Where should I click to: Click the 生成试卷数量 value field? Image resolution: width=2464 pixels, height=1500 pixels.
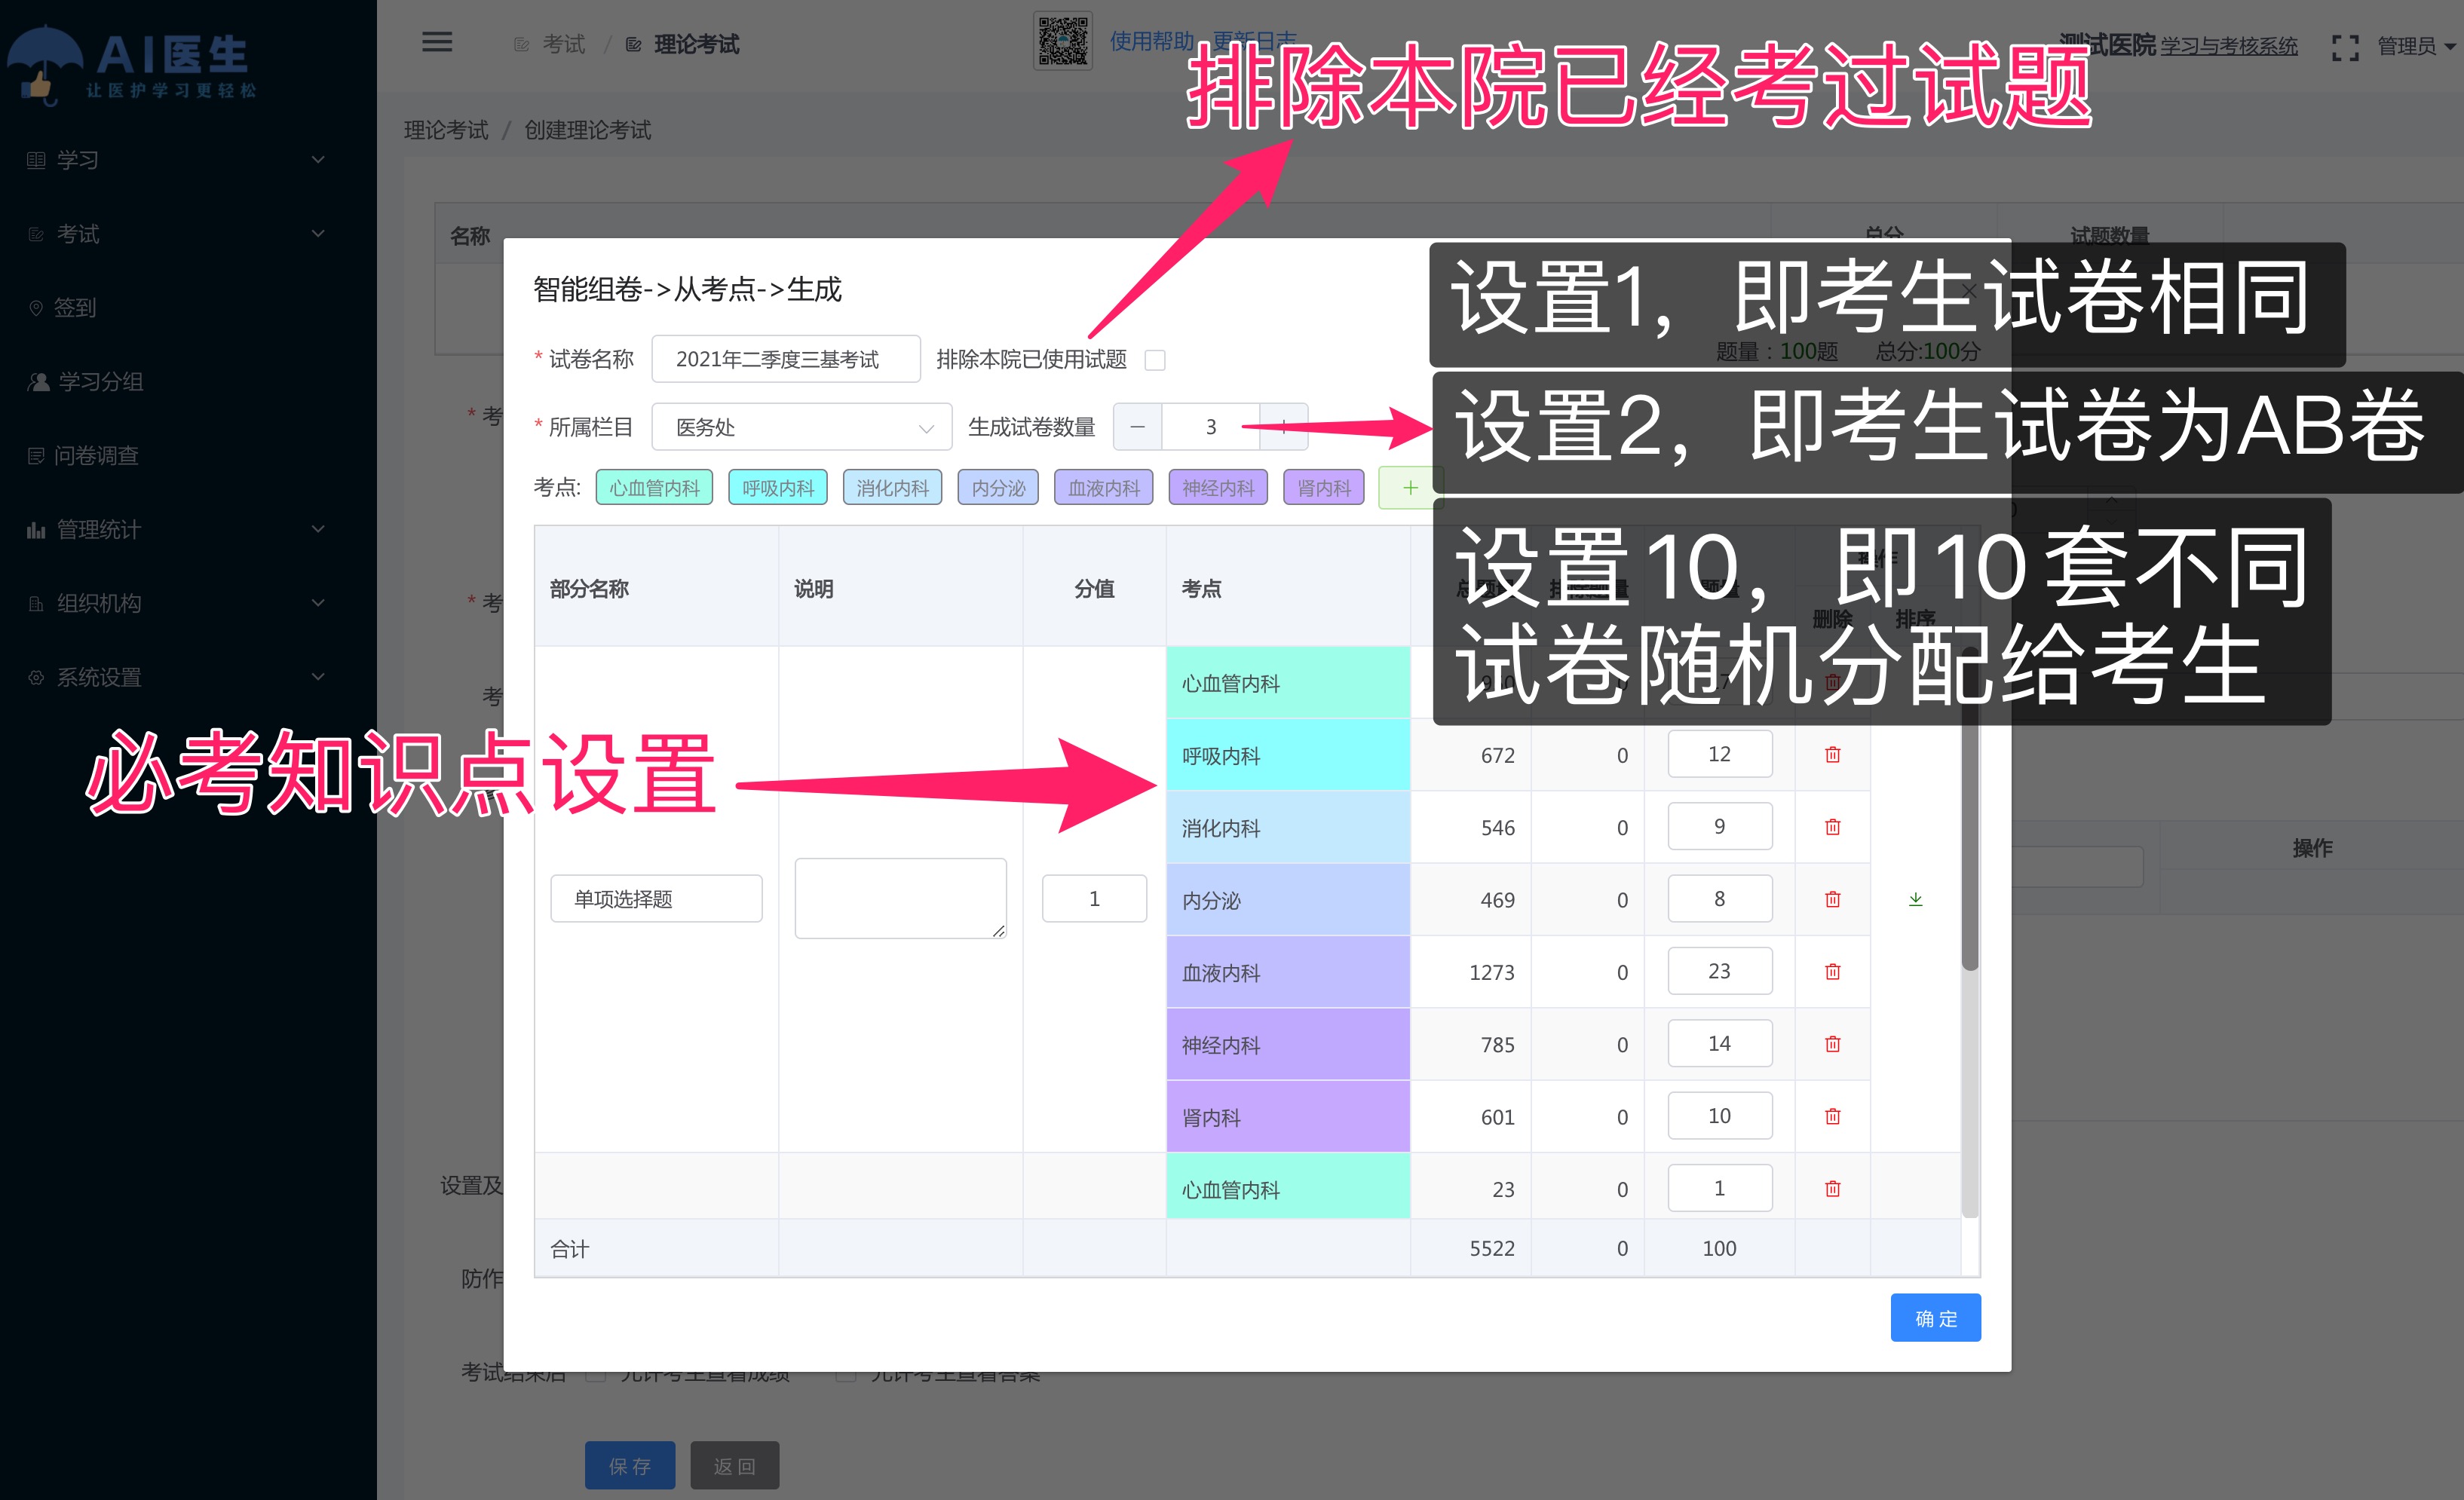pyautogui.click(x=1210, y=427)
